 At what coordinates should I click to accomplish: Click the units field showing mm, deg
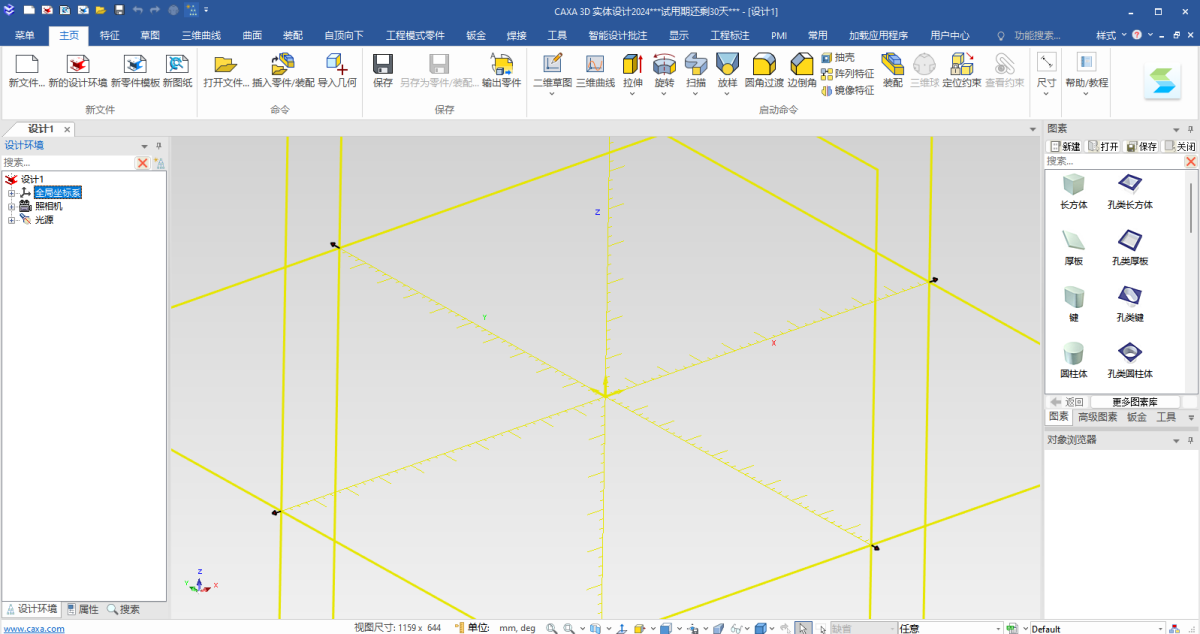(516, 627)
